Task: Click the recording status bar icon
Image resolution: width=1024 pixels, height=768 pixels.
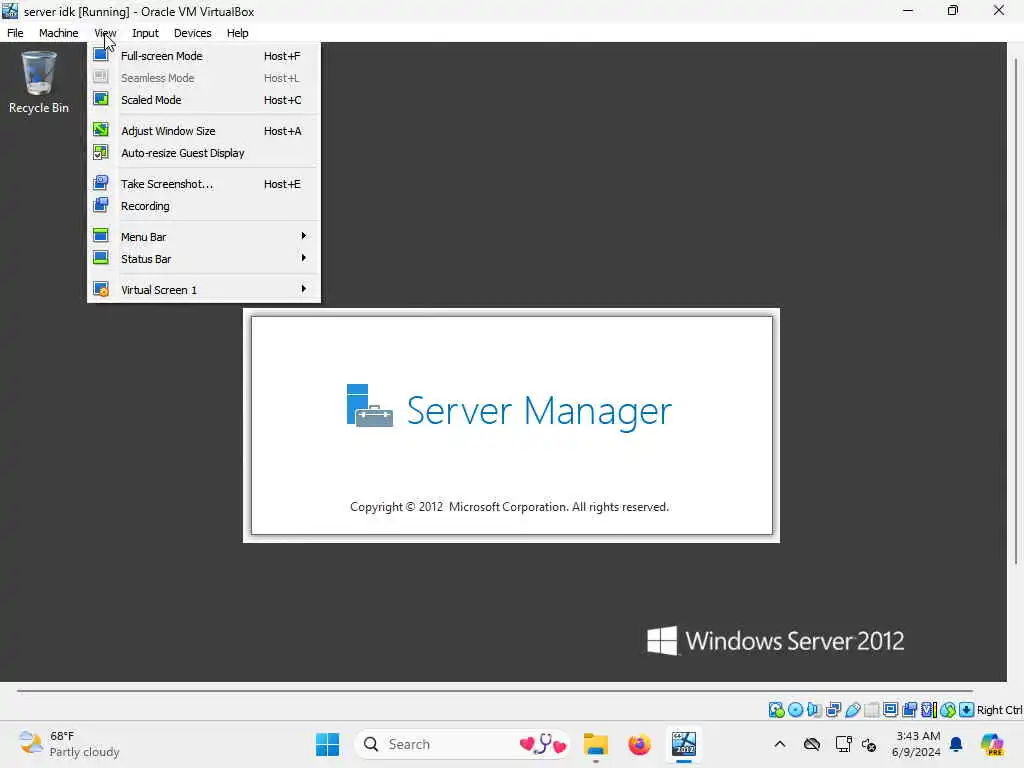Action: (909, 710)
